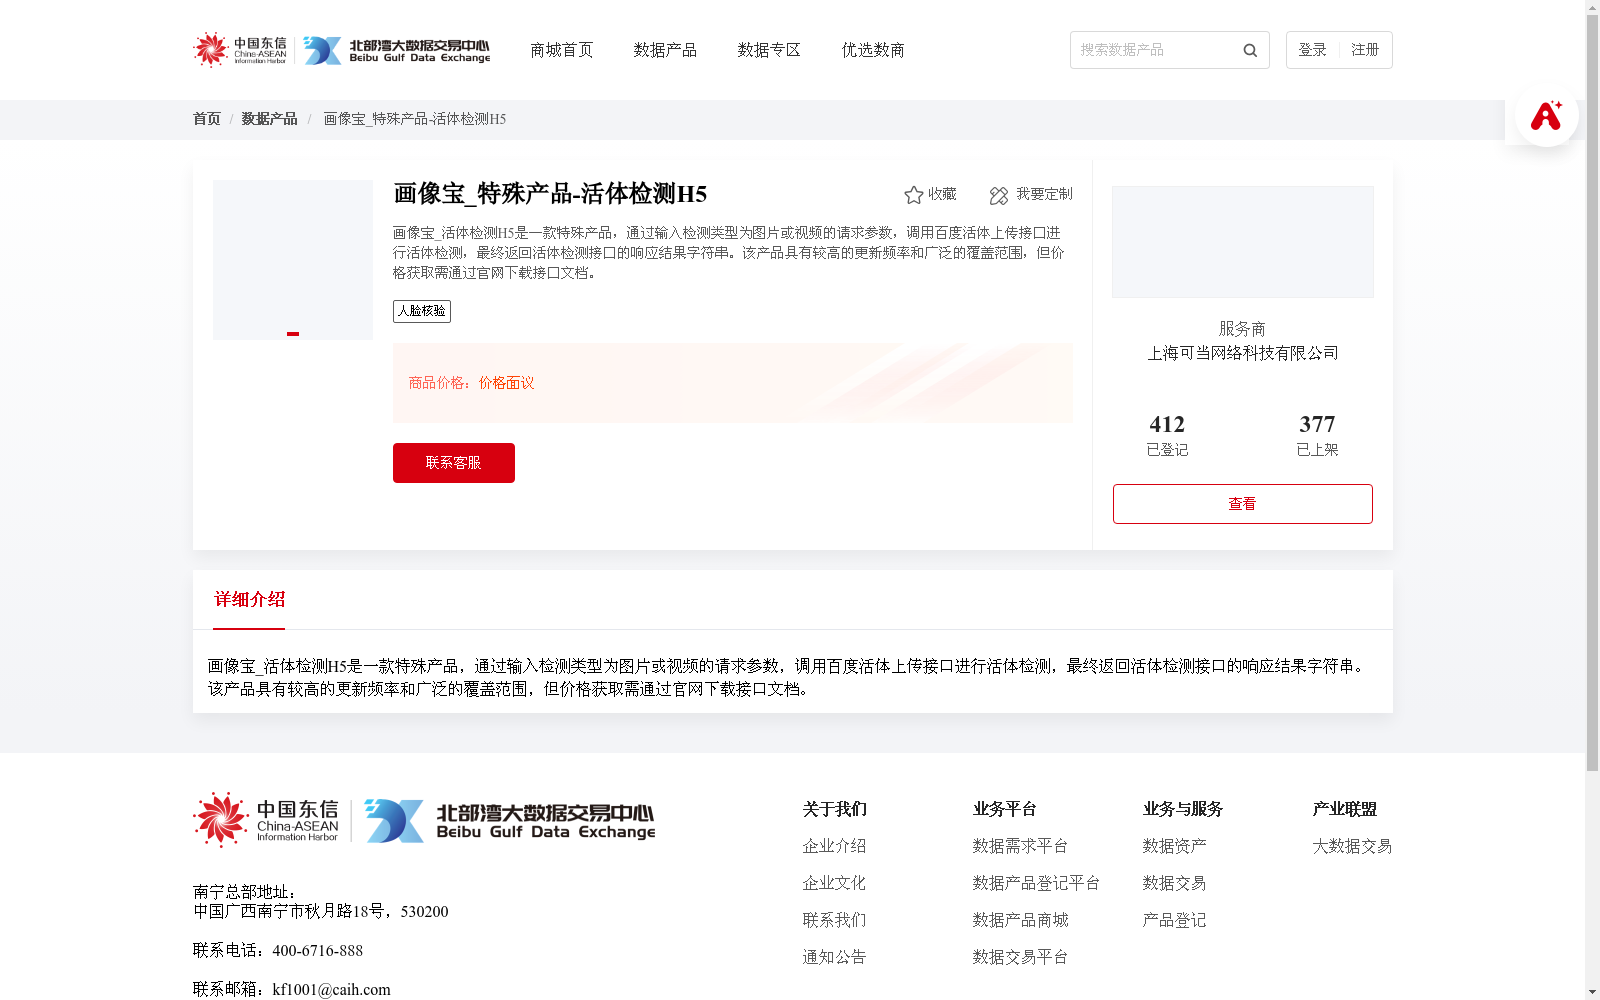The height and width of the screenshot is (1000, 1600).
Task: Open the footer link 通知公告
Action: point(834,957)
